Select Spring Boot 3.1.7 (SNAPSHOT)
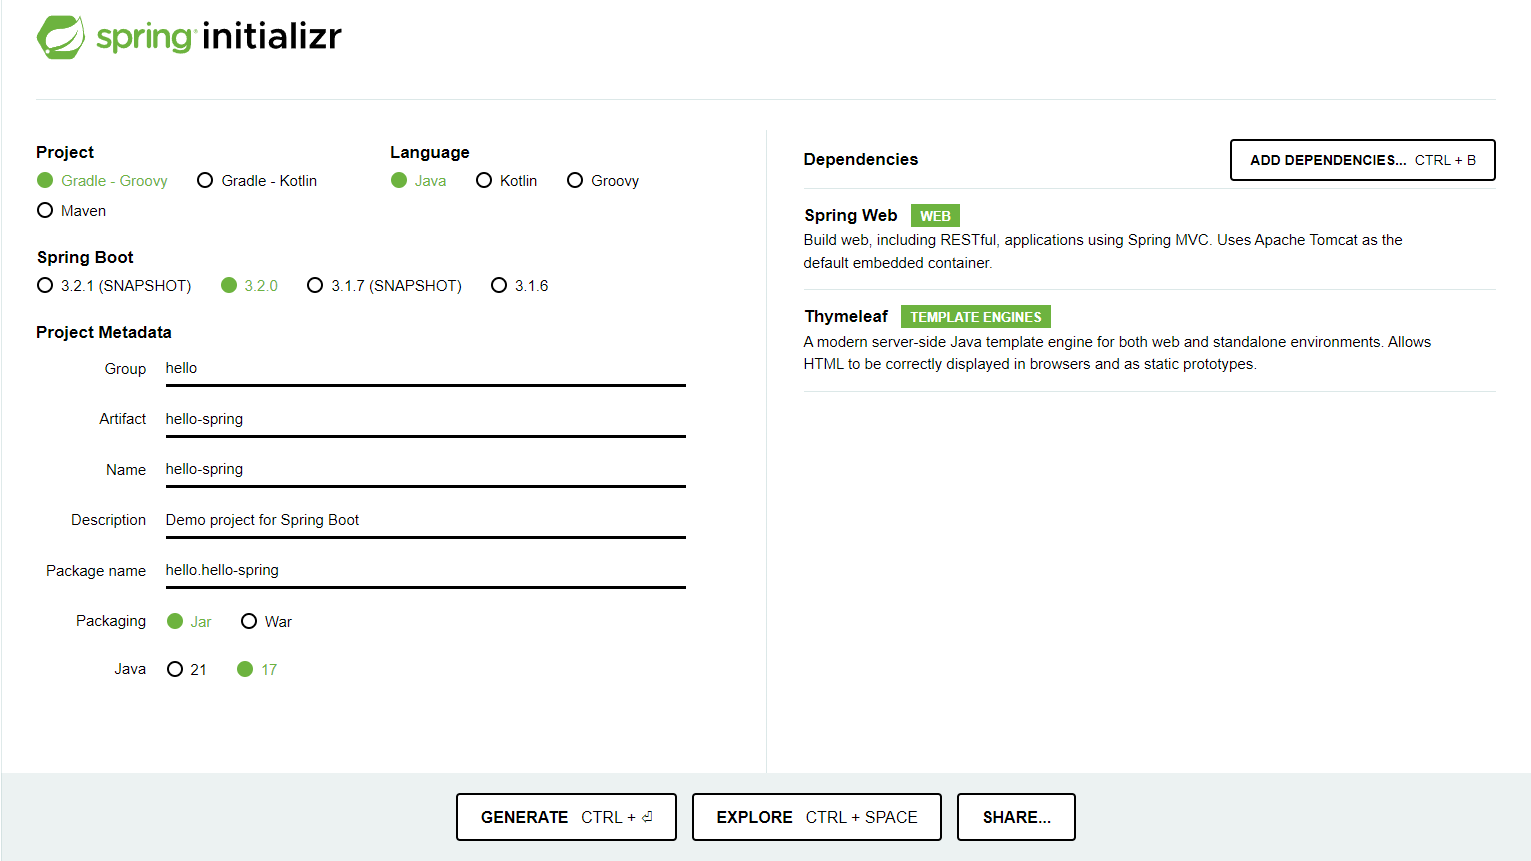Screen dimensions: 1531x861 [385, 286]
